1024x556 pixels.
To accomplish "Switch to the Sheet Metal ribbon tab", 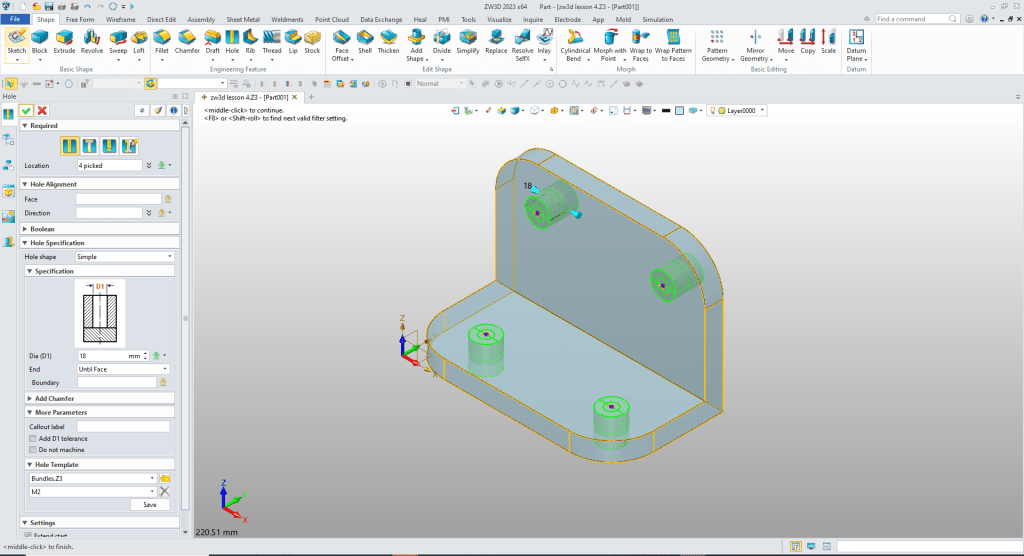I will pos(242,19).
